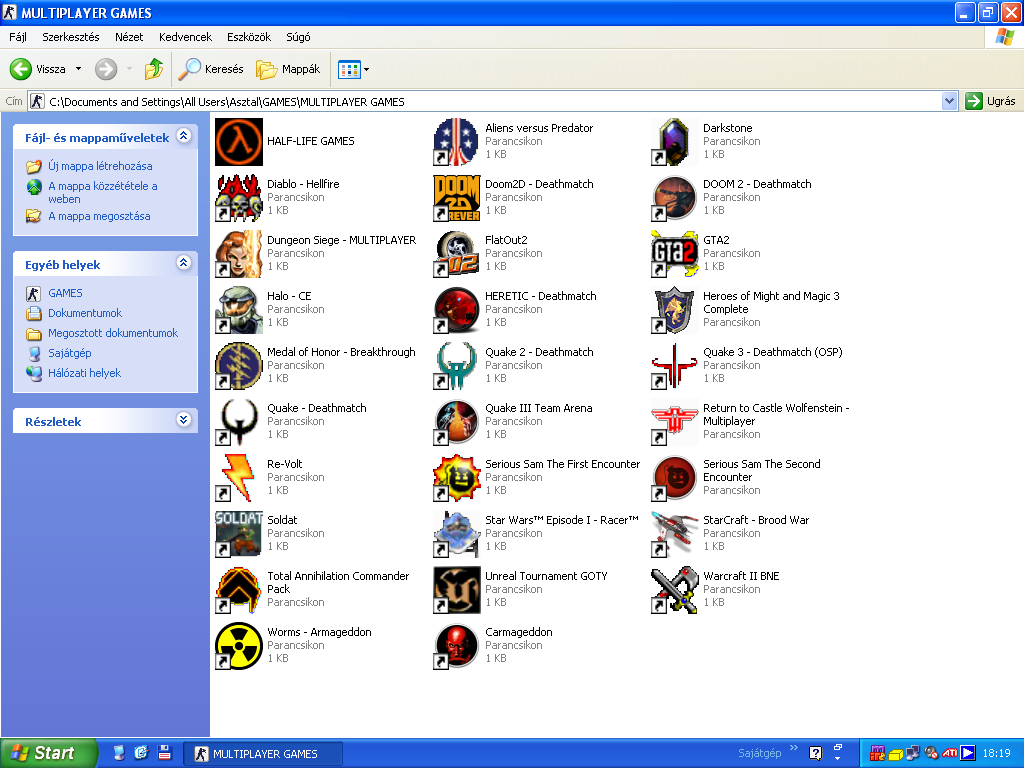
Task: Collapse the Egyéb helyek panel
Action: pos(184,263)
